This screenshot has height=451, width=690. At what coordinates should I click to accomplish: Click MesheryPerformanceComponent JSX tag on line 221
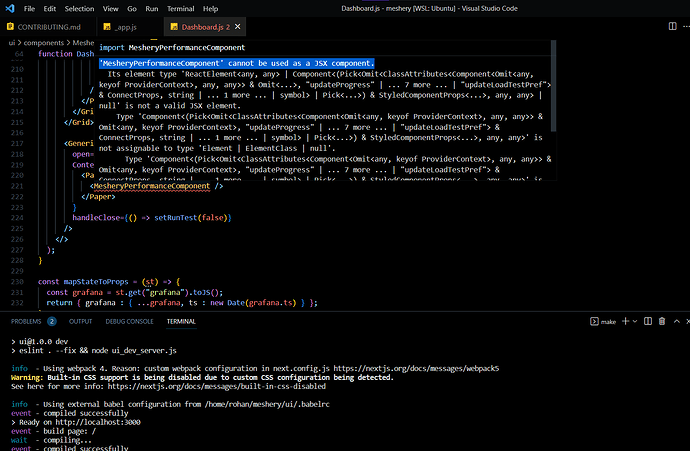point(152,186)
